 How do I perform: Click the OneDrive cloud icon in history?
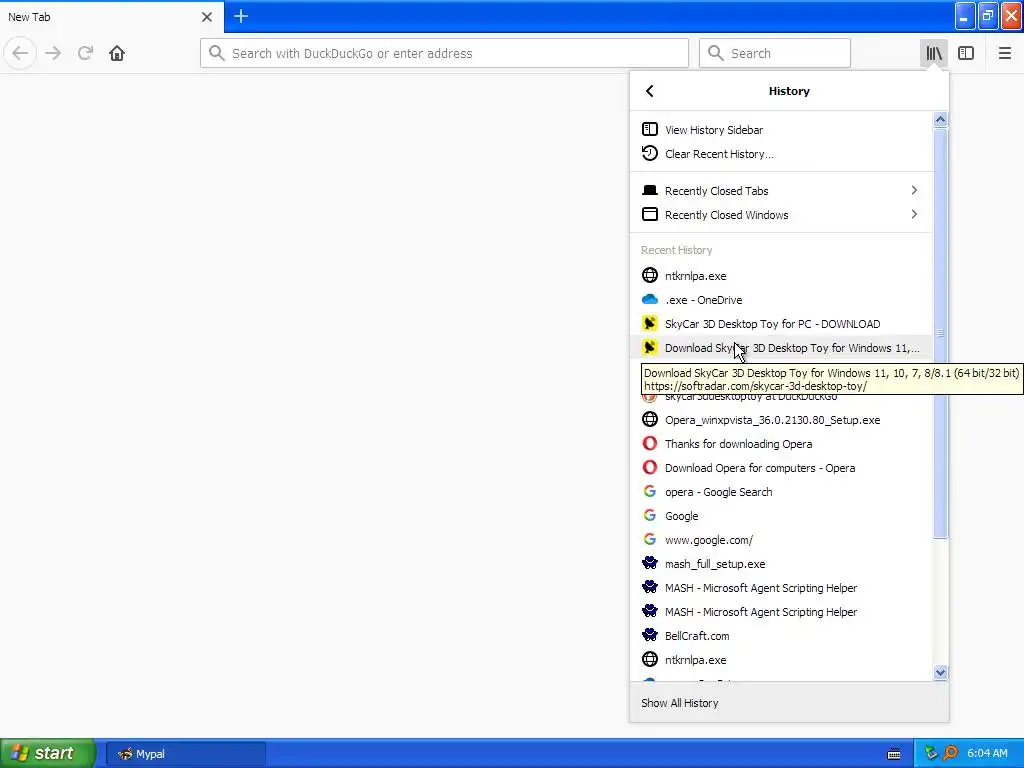[x=650, y=299]
